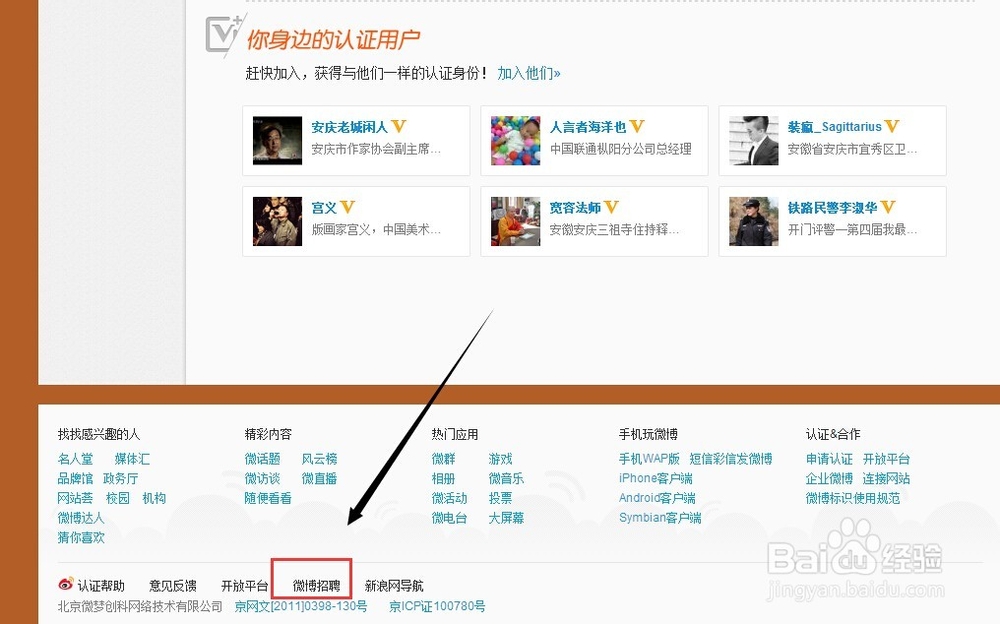Open 宽容法师 user profile name
Screen dimensions: 1000x624
pyautogui.click(x=575, y=208)
